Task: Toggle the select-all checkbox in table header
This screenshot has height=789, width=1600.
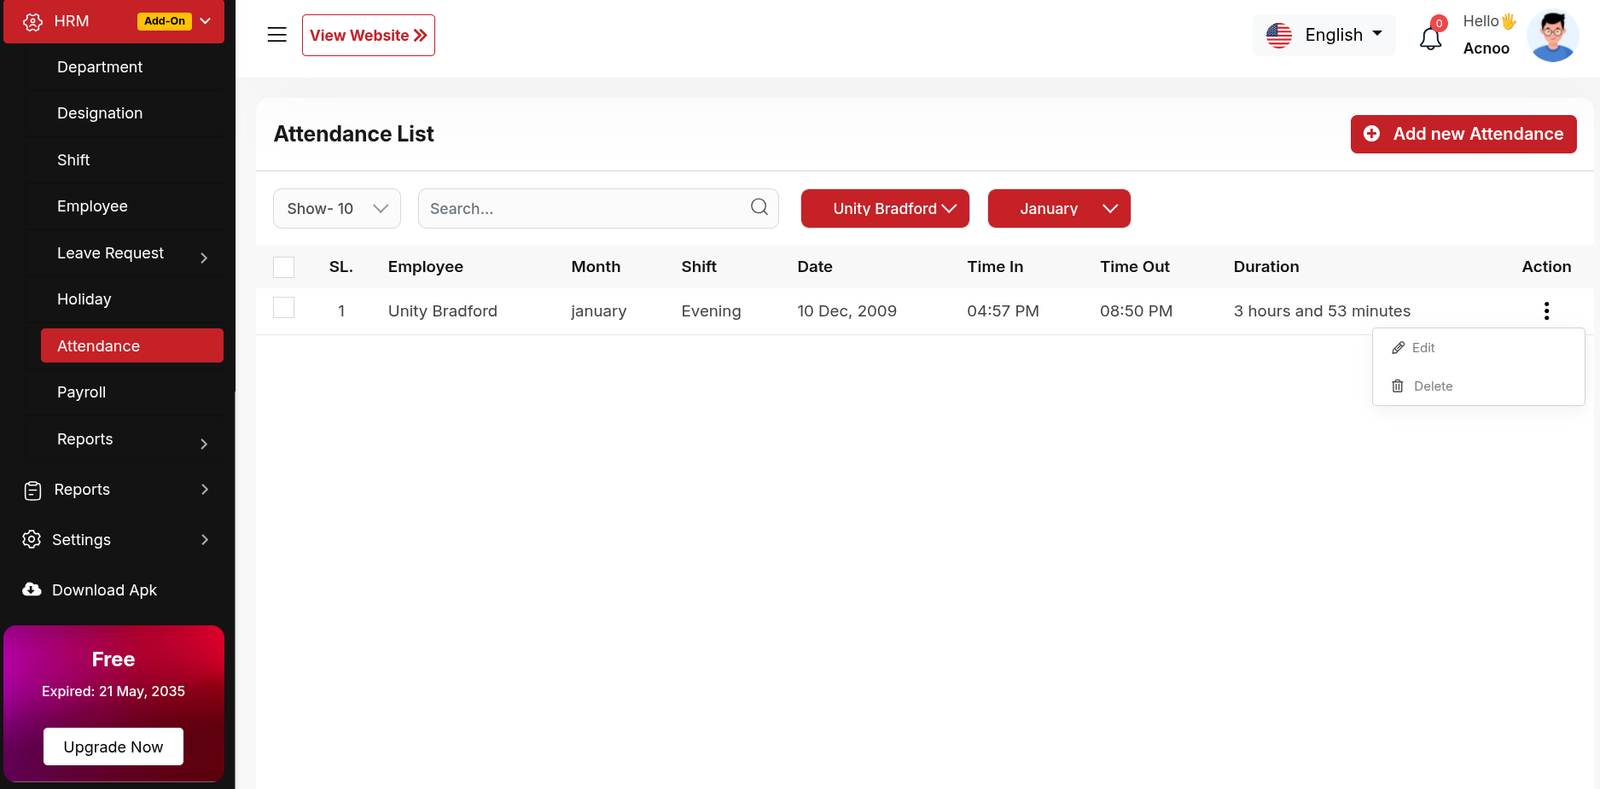Action: tap(284, 267)
